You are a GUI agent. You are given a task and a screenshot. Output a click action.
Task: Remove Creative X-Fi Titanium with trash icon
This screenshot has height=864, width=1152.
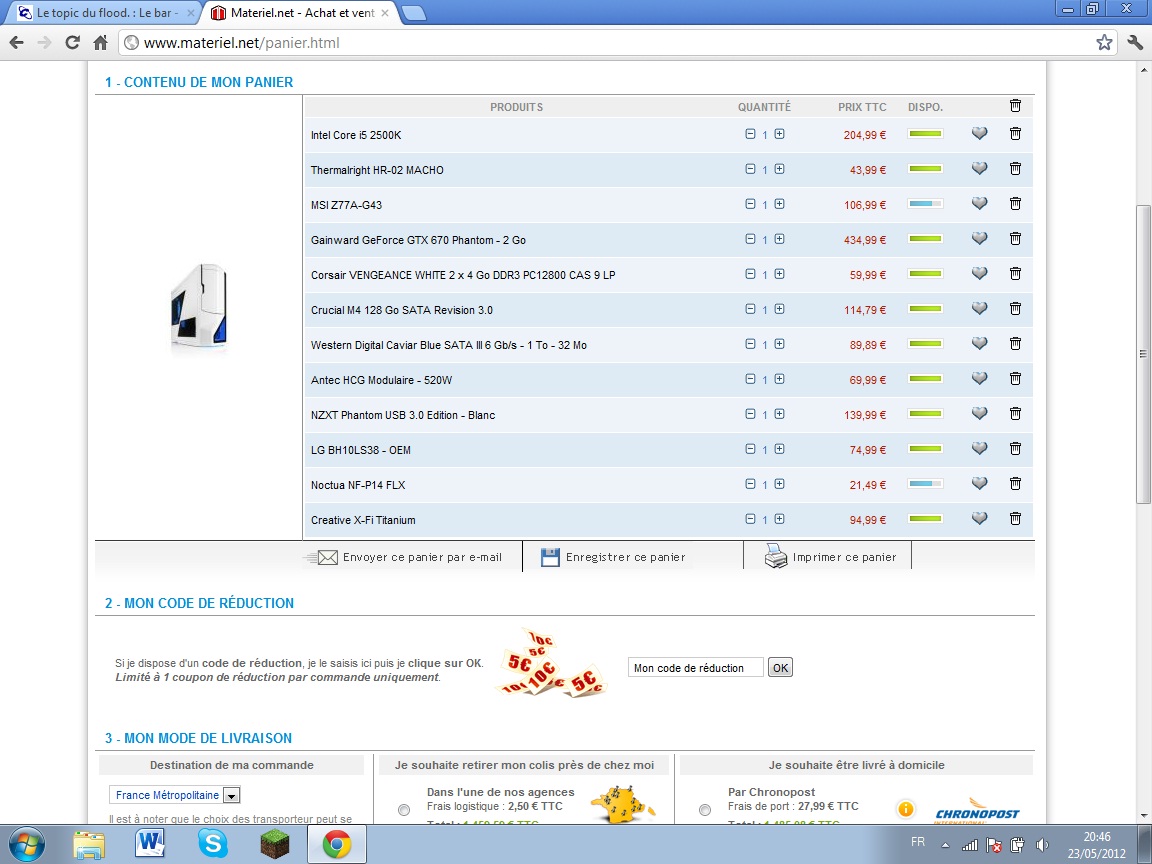tap(1015, 518)
